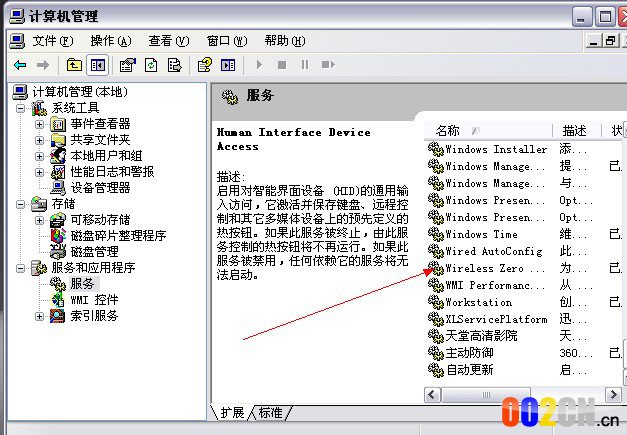Image resolution: width=627 pixels, height=435 pixels.
Task: Click the Export list toolbar icon
Action: pos(174,65)
